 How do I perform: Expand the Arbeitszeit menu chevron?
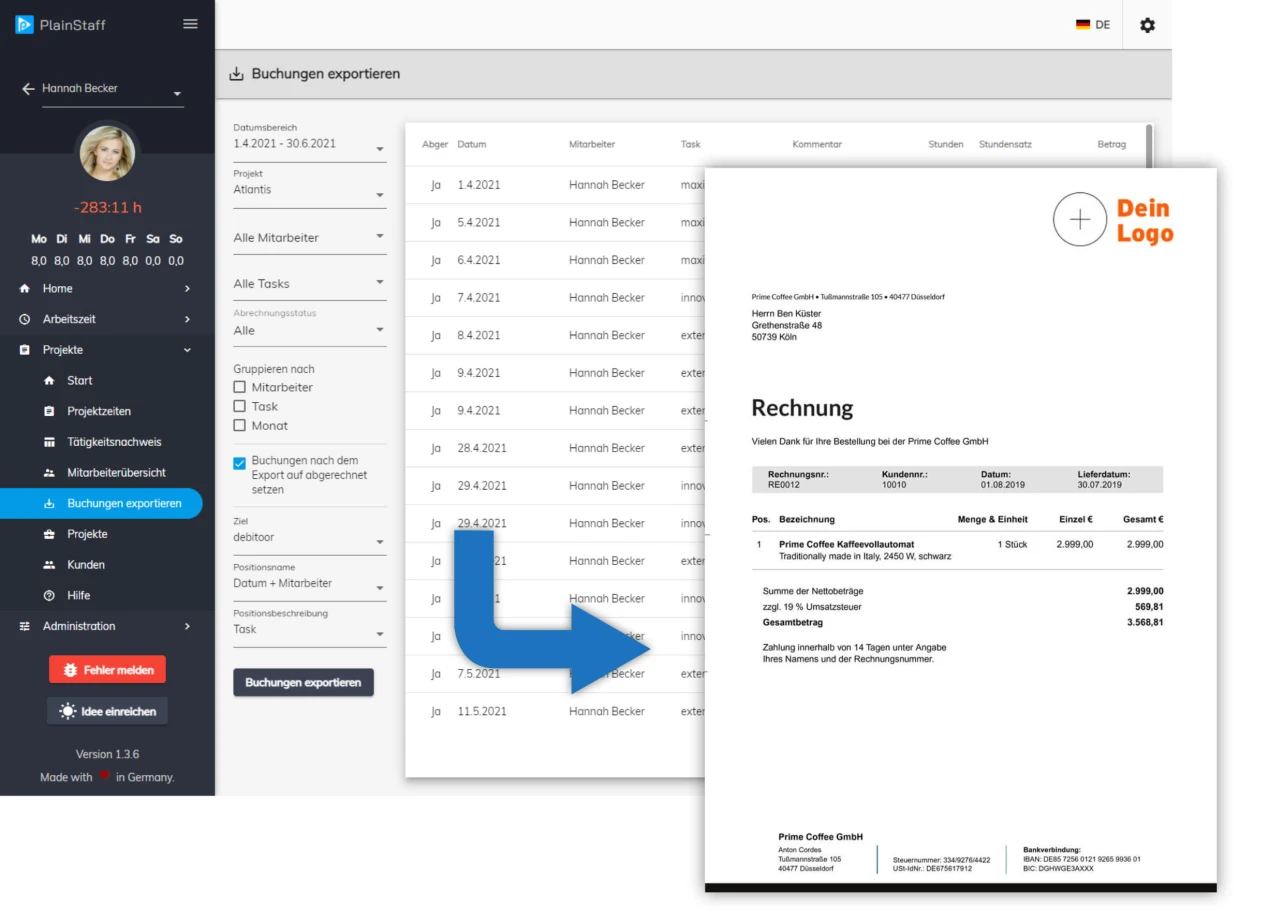coord(187,320)
